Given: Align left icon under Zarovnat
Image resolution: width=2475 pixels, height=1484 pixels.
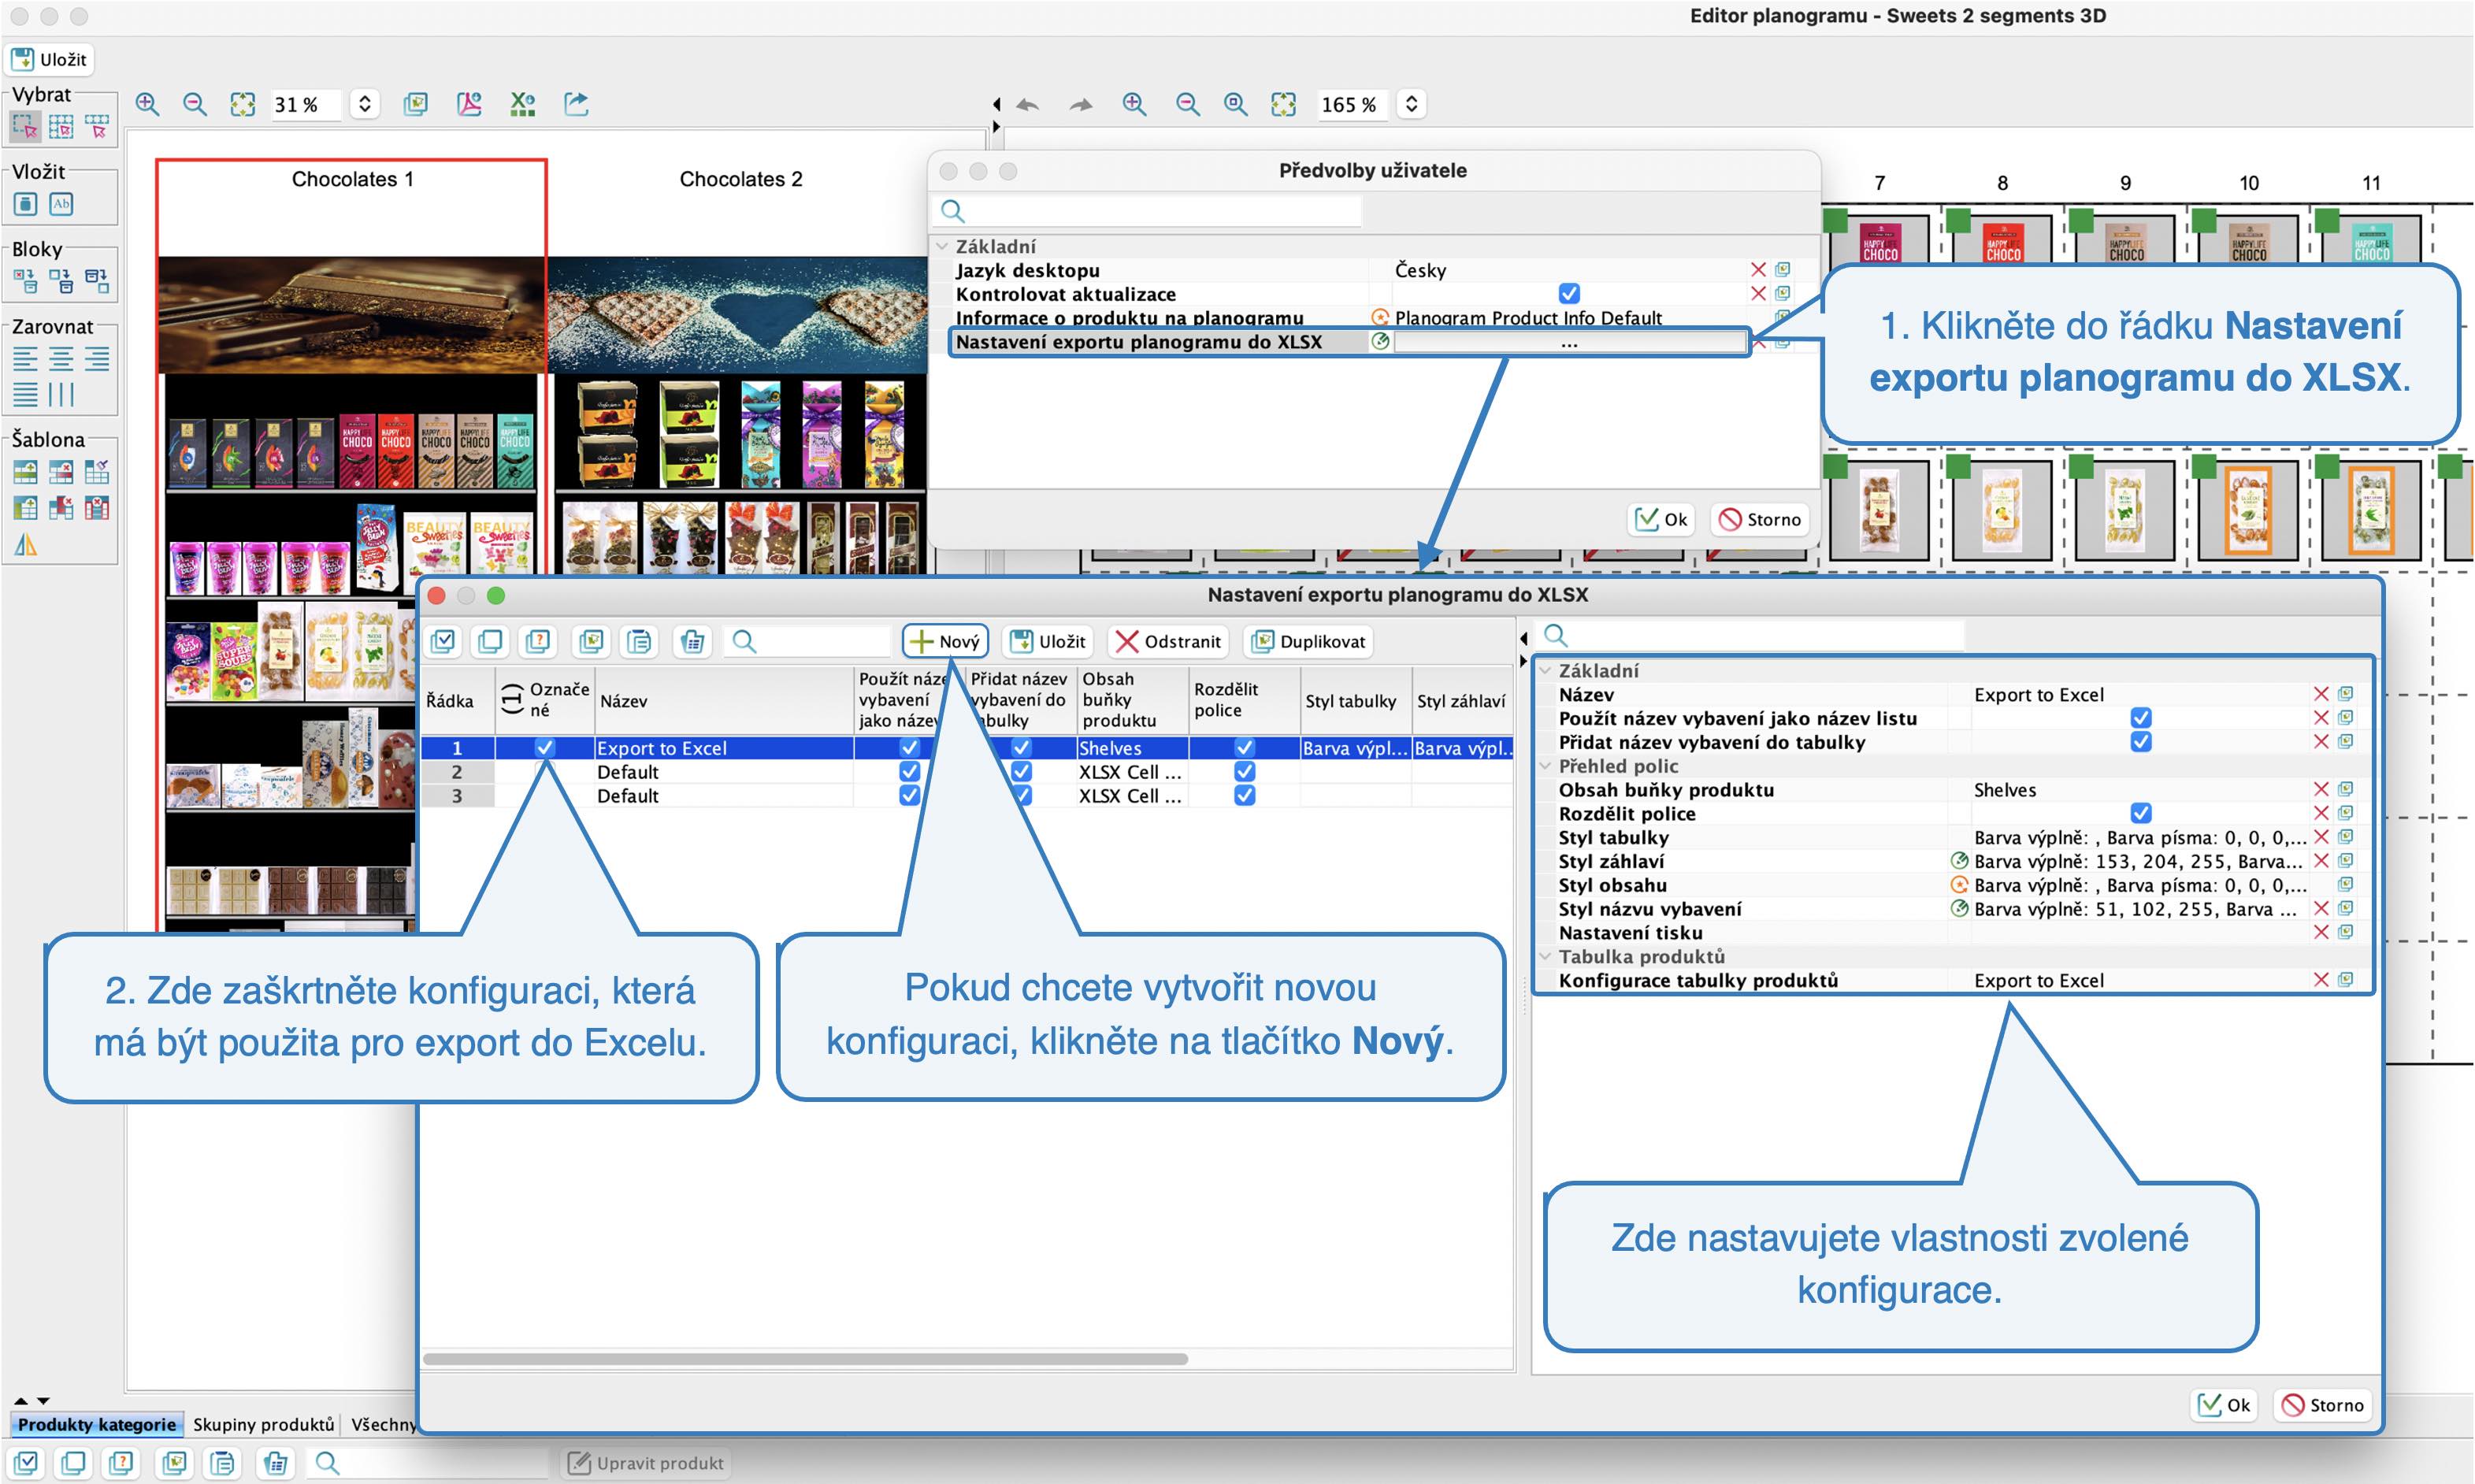Looking at the screenshot, I should click(25, 359).
